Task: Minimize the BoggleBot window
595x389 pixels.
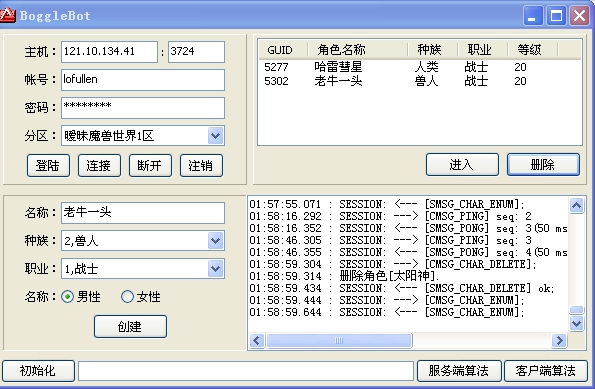Action: point(532,16)
